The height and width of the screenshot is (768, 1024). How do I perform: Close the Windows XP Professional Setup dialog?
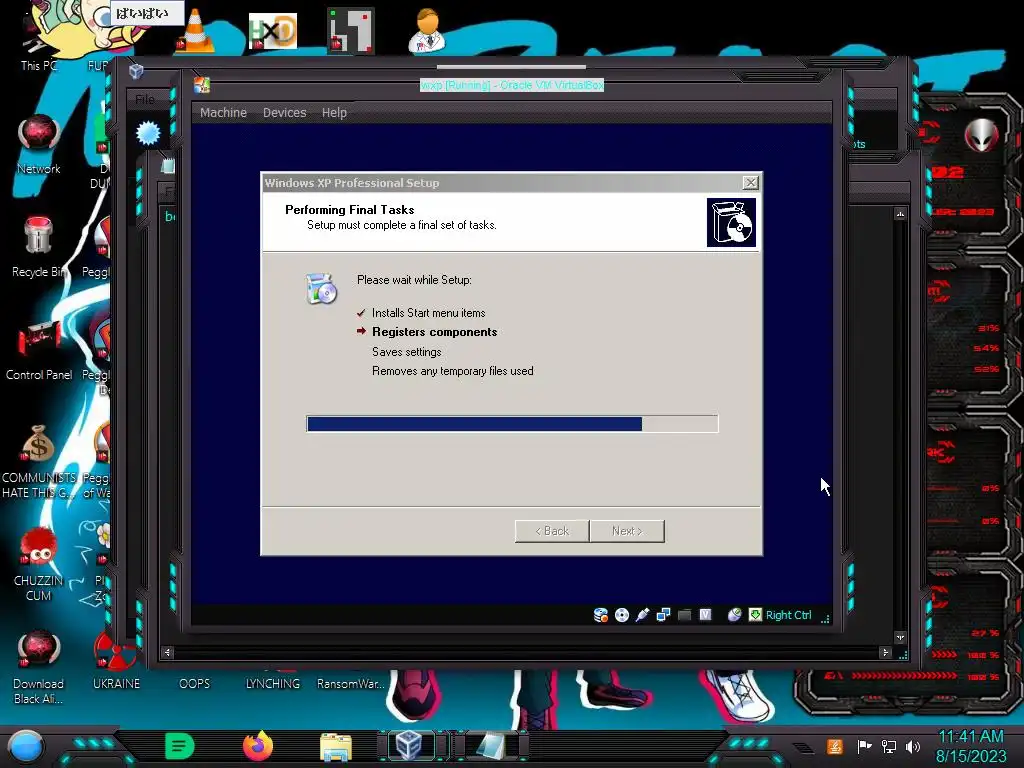750,183
